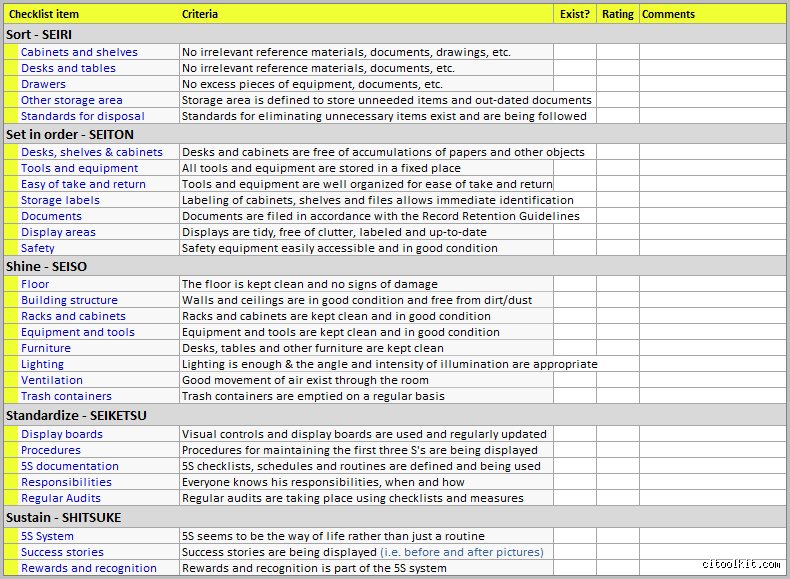Click the 'Safety' checklist item
The width and height of the screenshot is (790, 579).
(37, 248)
